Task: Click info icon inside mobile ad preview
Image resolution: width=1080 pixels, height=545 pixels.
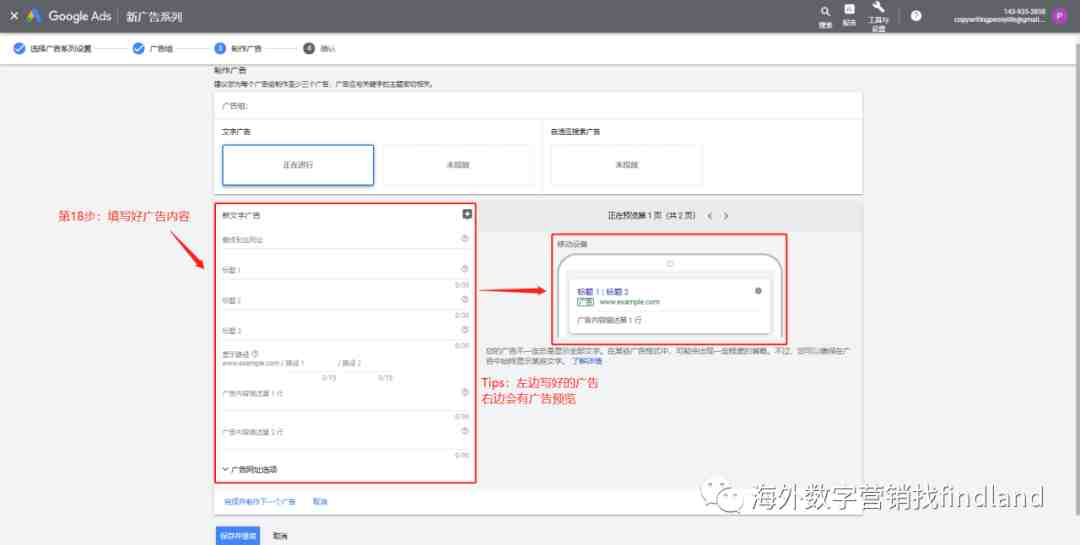Action: 758,291
